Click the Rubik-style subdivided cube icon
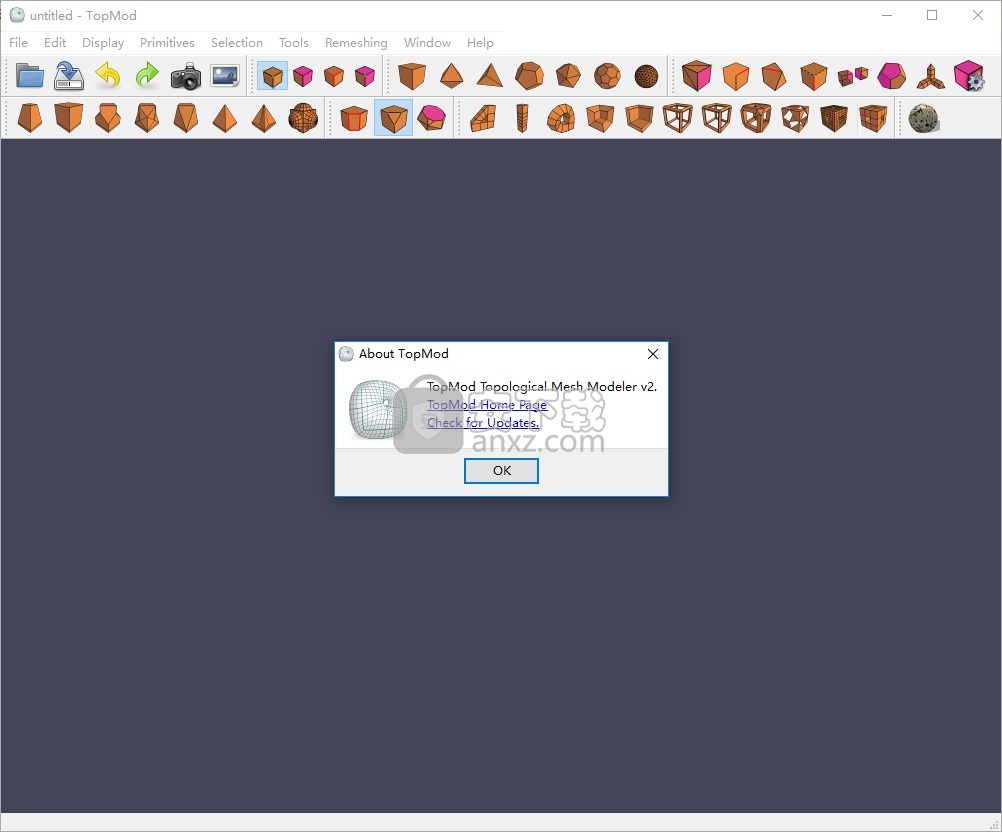 pyautogui.click(x=873, y=118)
